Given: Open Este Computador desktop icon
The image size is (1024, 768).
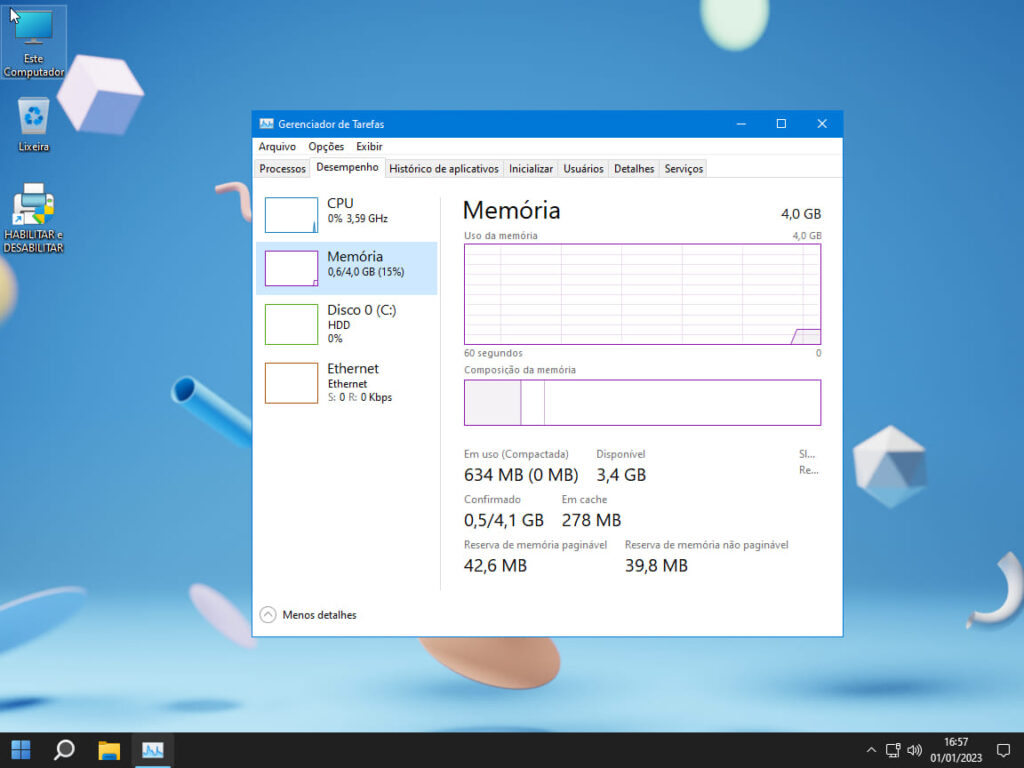Looking at the screenshot, I should pyautogui.click(x=33, y=42).
